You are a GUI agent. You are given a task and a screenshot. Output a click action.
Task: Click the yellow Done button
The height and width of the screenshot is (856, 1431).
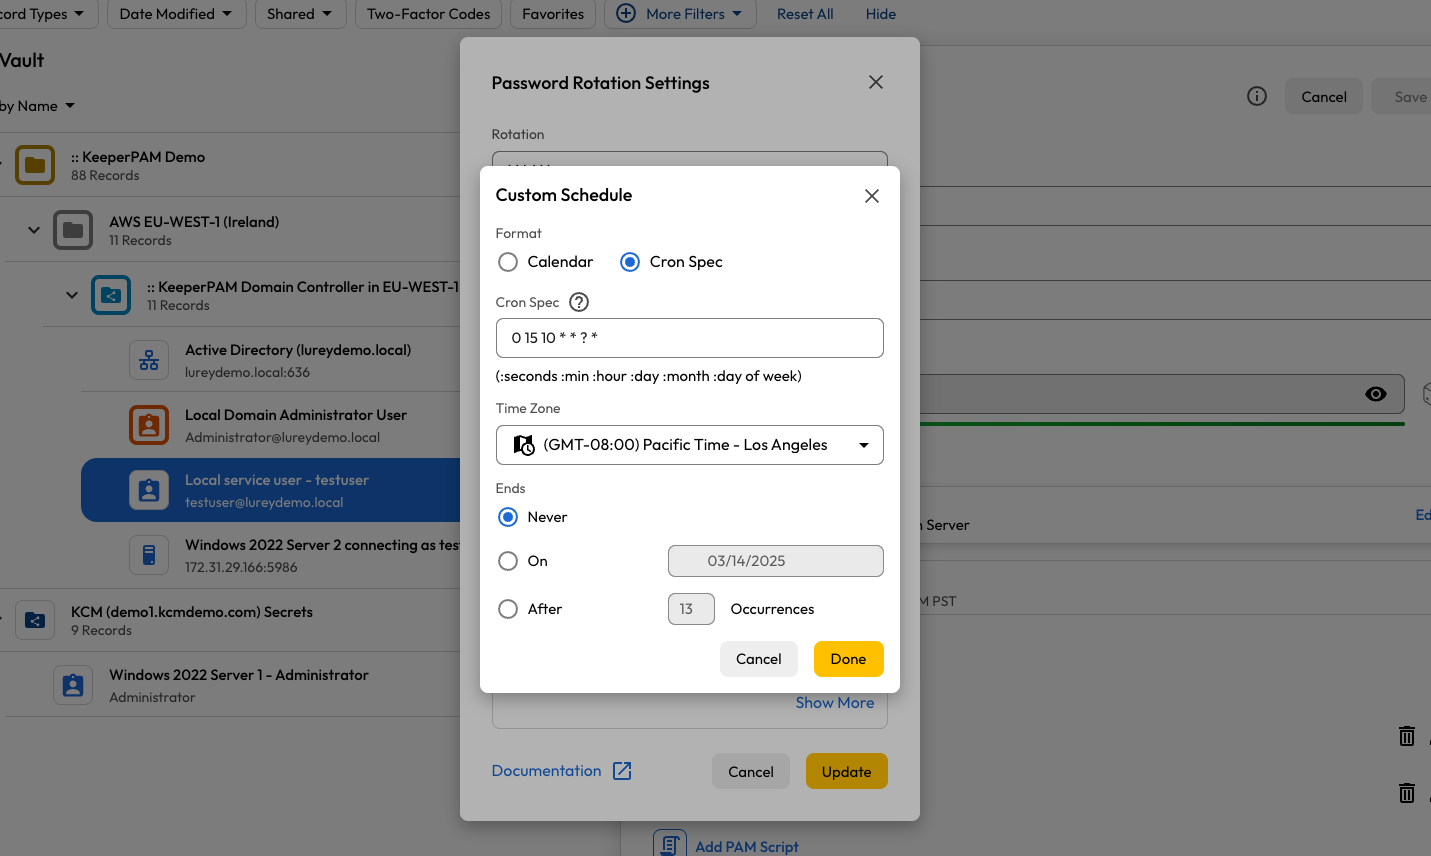[x=848, y=659]
